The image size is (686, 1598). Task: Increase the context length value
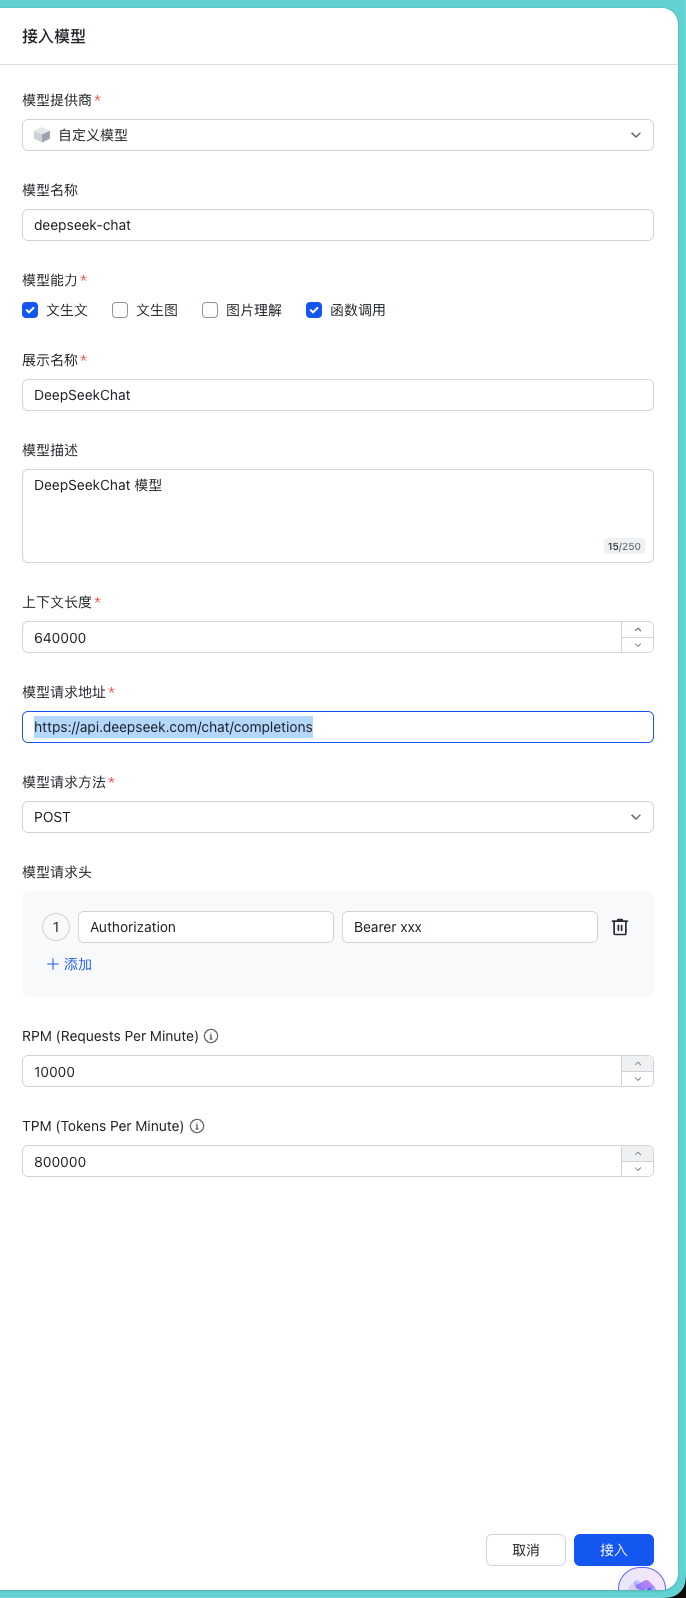click(638, 630)
